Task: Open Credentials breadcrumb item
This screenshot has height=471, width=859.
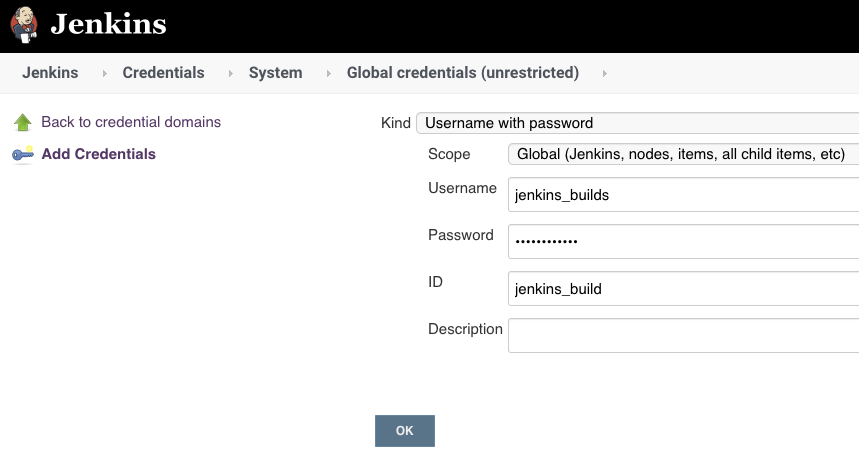Action: tap(163, 73)
